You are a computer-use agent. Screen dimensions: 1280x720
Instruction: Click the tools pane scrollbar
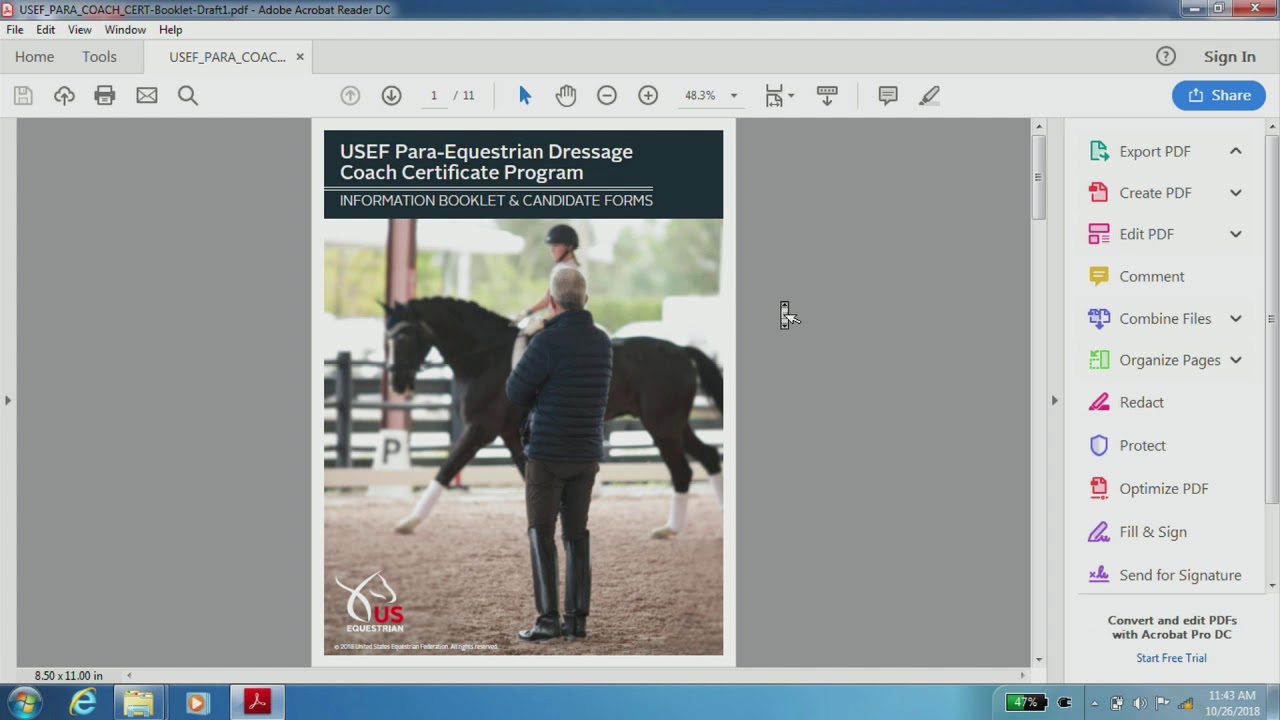pos(1272,320)
